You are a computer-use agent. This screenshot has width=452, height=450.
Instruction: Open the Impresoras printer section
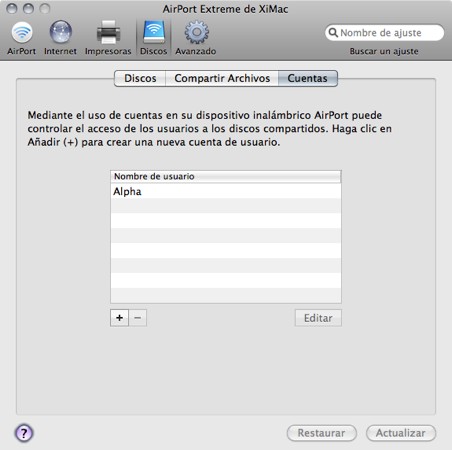click(108, 37)
